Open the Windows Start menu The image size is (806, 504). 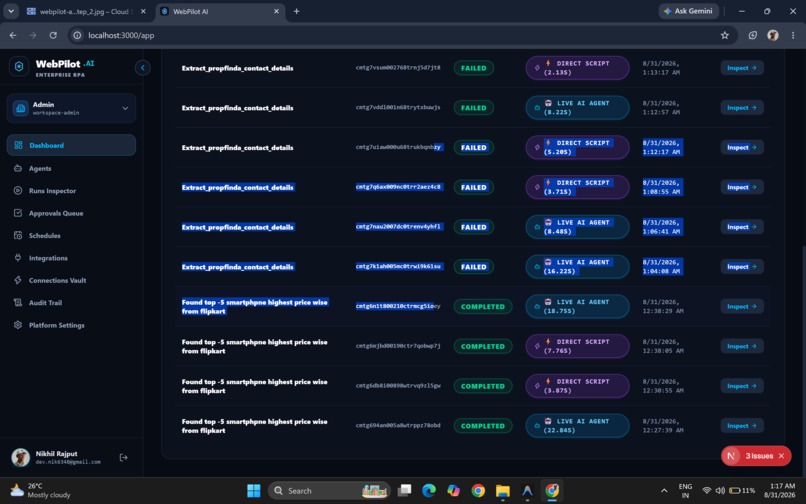pos(254,491)
